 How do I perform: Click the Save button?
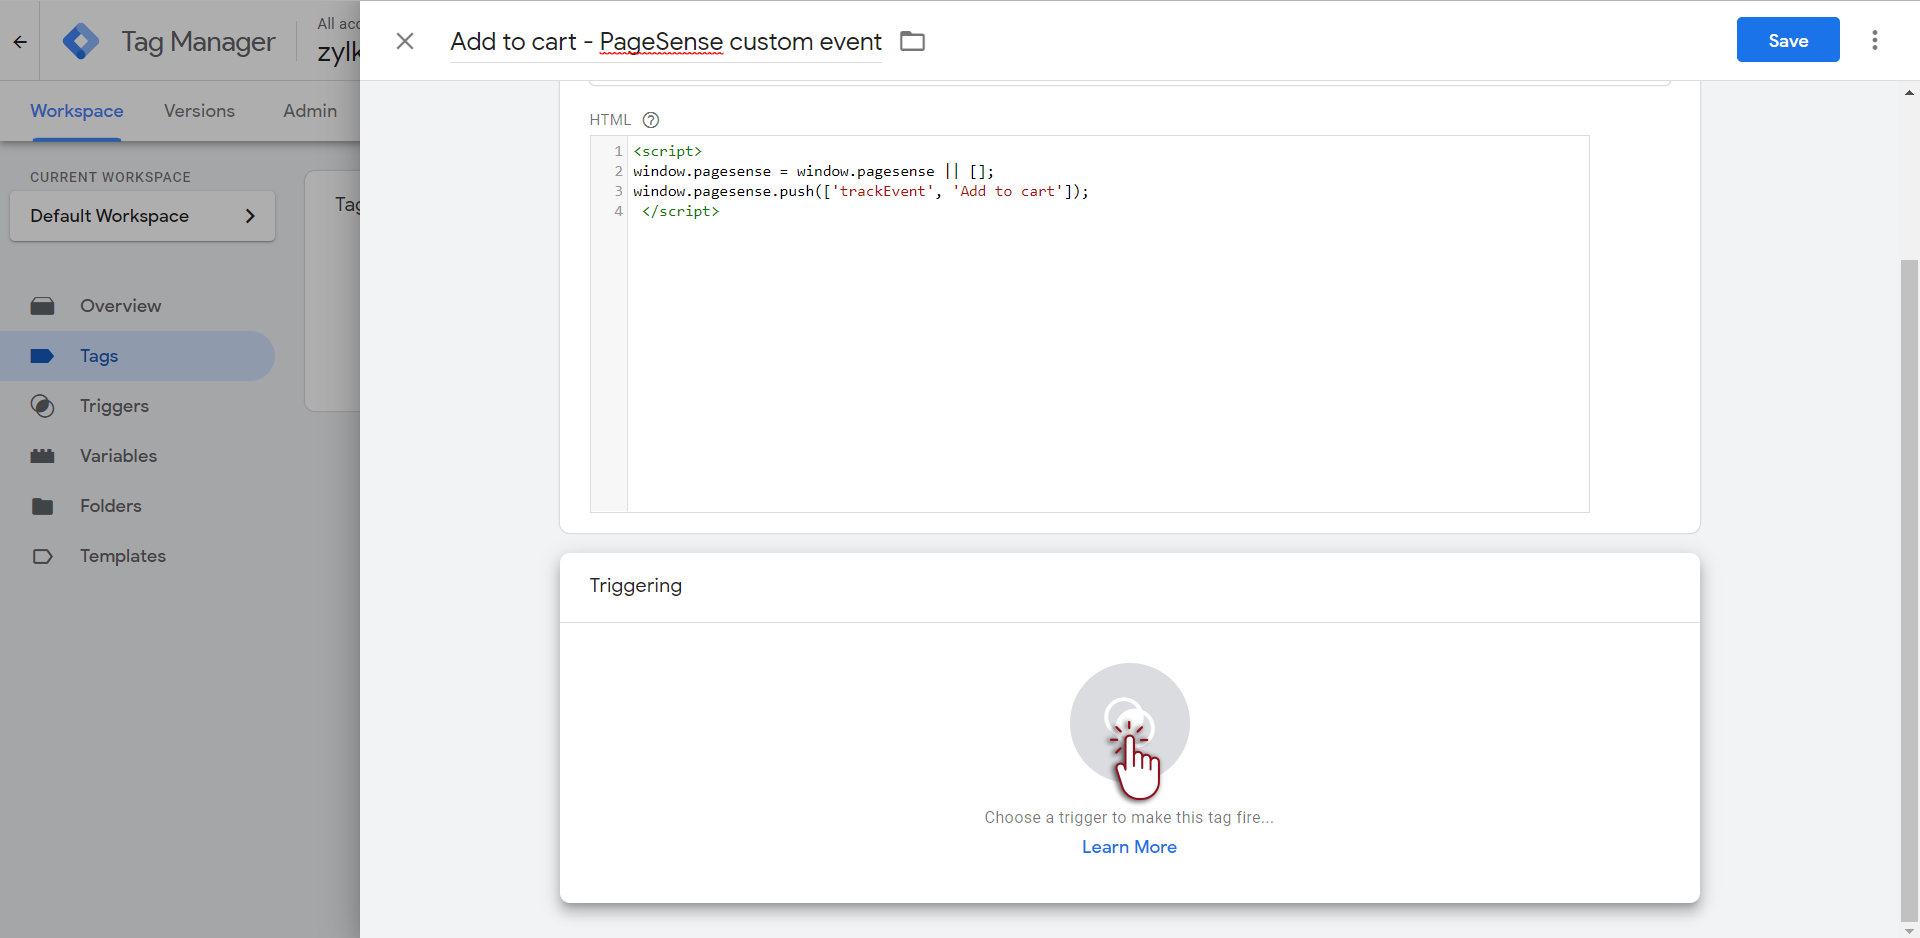(x=1788, y=40)
